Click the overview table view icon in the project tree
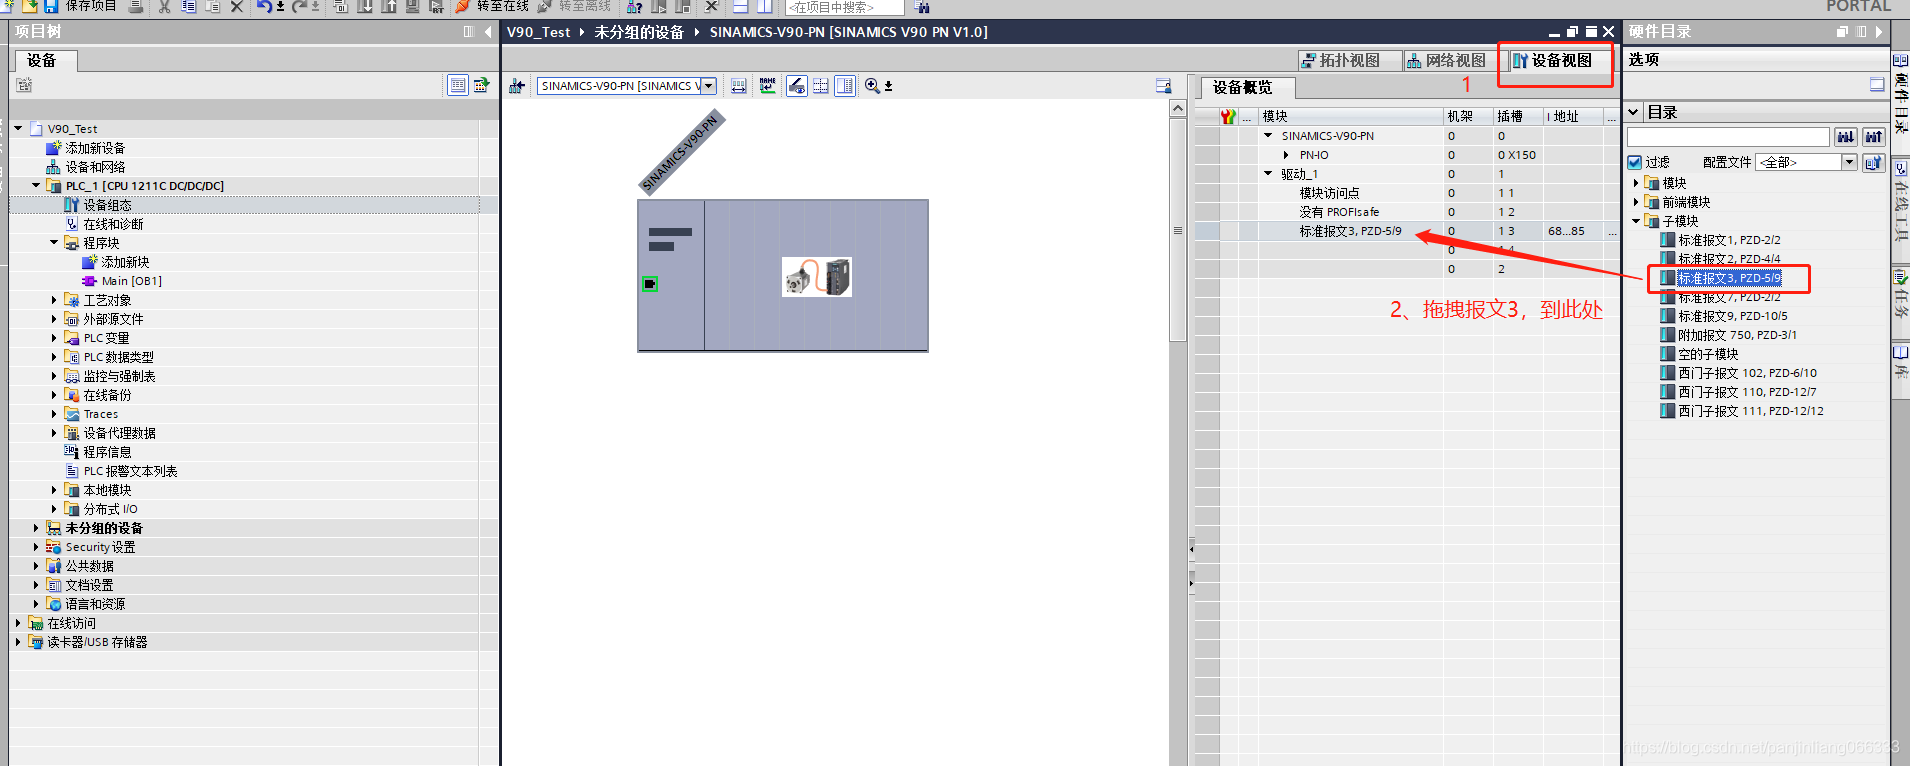This screenshot has height=766, width=1910. point(457,85)
